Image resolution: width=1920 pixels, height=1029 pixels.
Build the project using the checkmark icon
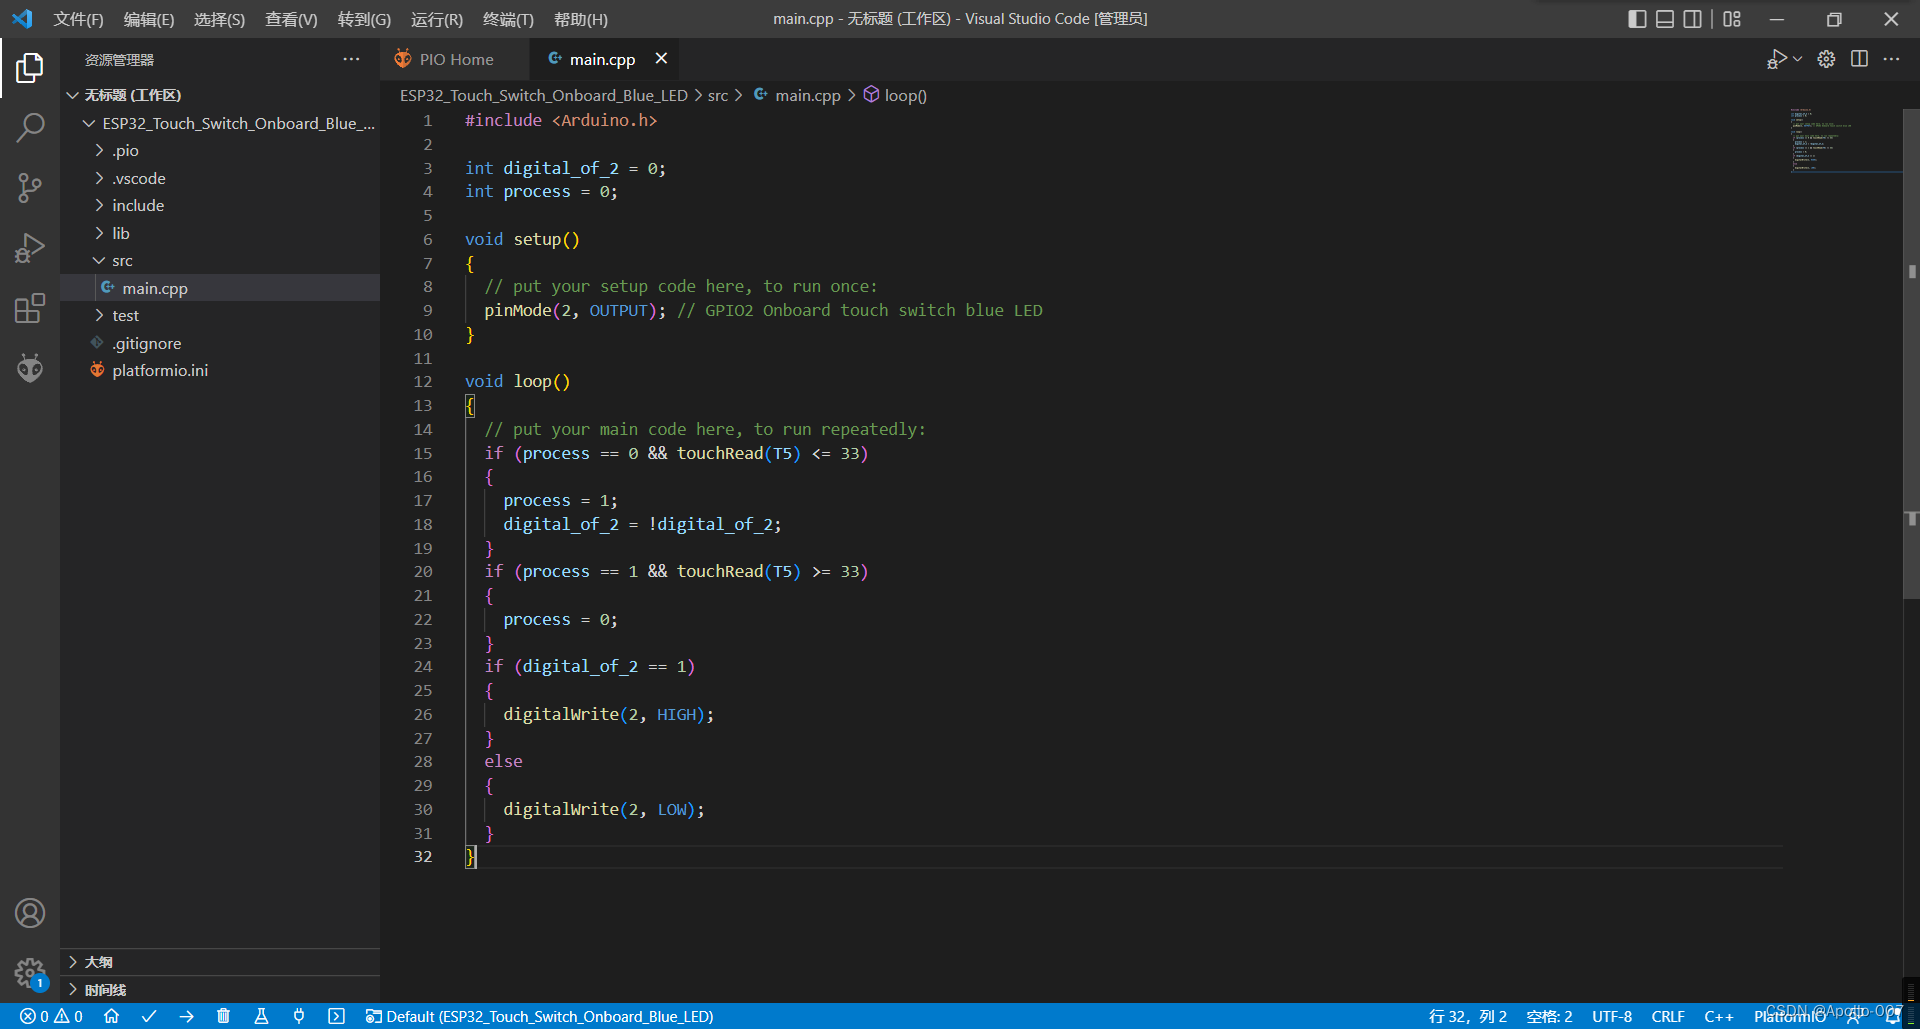(149, 1016)
